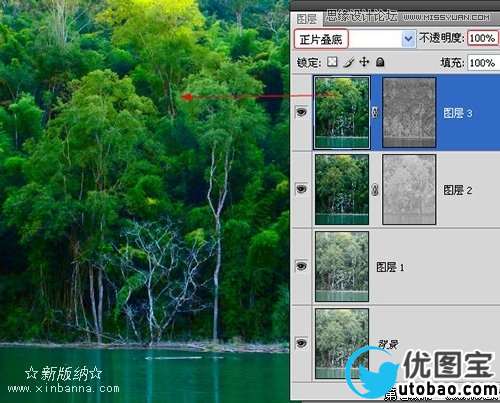This screenshot has height=403, width=500.
Task: Hide 图层 3 with its eye icon
Action: (301, 112)
